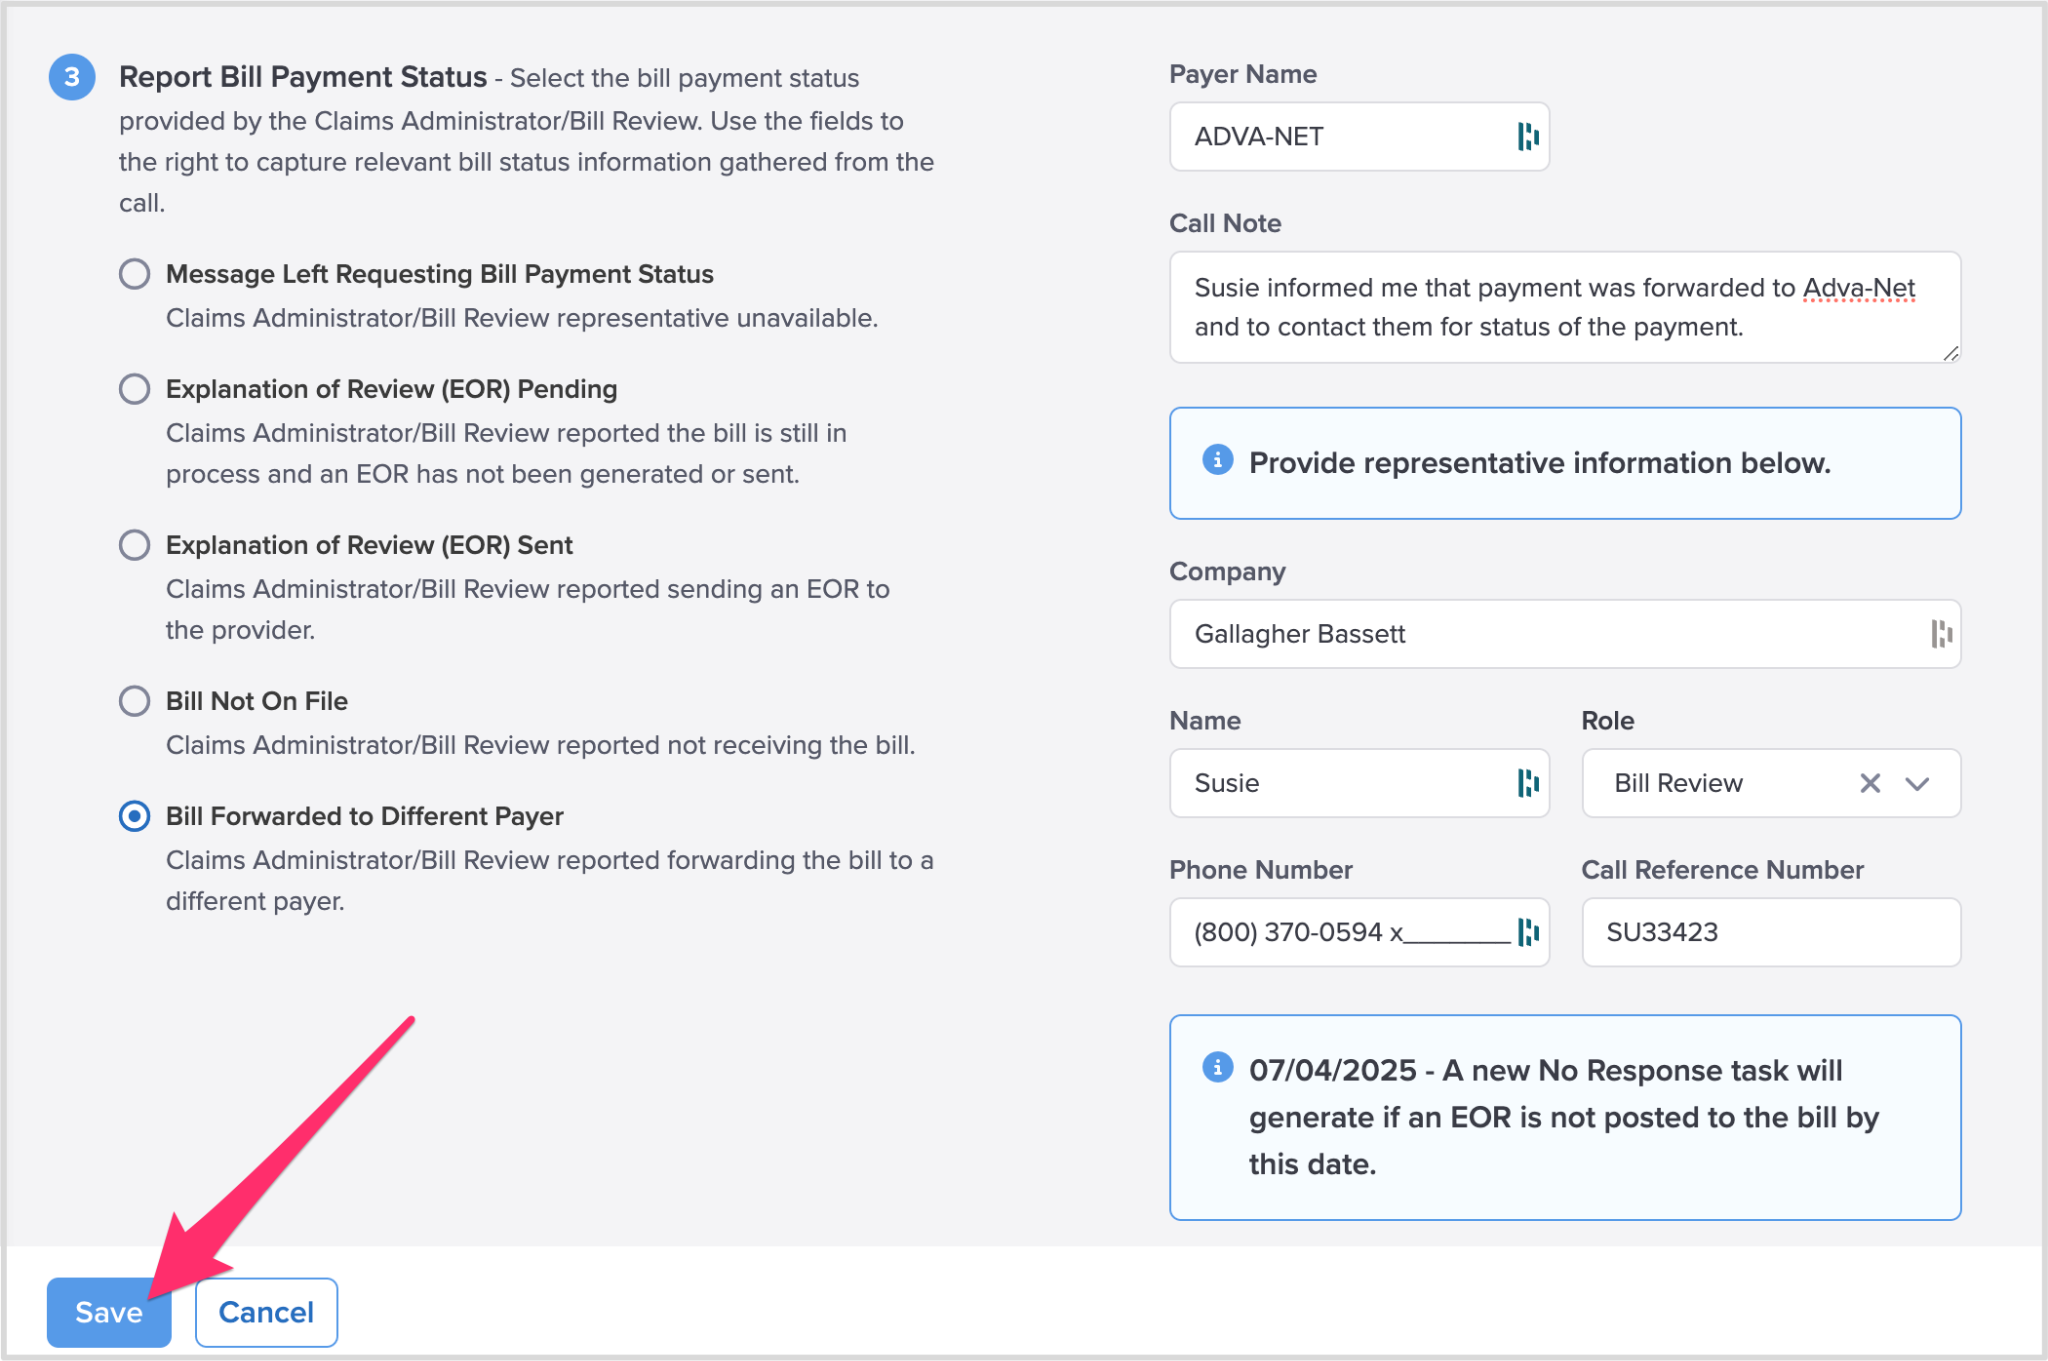
Task: Expand the Role dropdown chevron
Action: click(x=1917, y=783)
